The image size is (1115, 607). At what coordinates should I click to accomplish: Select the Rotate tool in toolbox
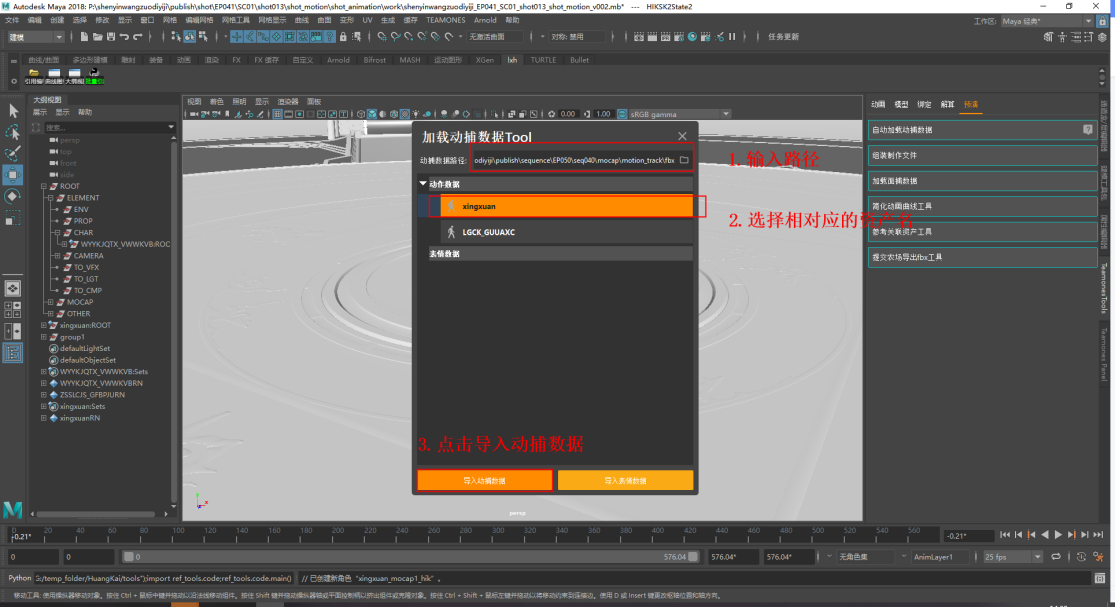(x=13, y=196)
